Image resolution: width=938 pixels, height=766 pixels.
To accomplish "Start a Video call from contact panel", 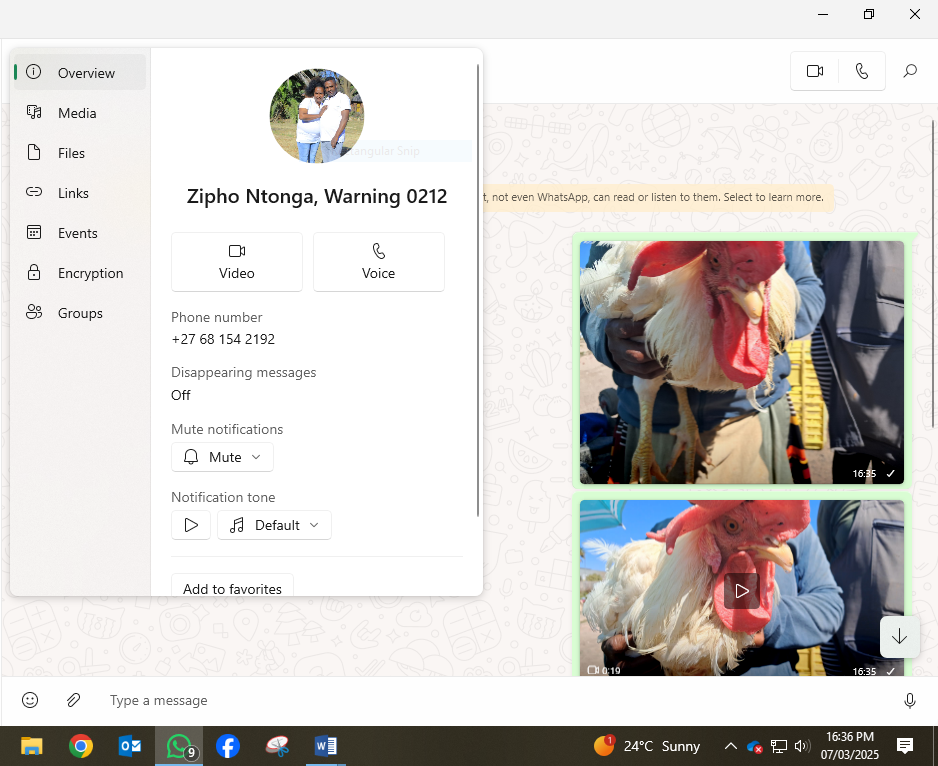I will pos(237,262).
